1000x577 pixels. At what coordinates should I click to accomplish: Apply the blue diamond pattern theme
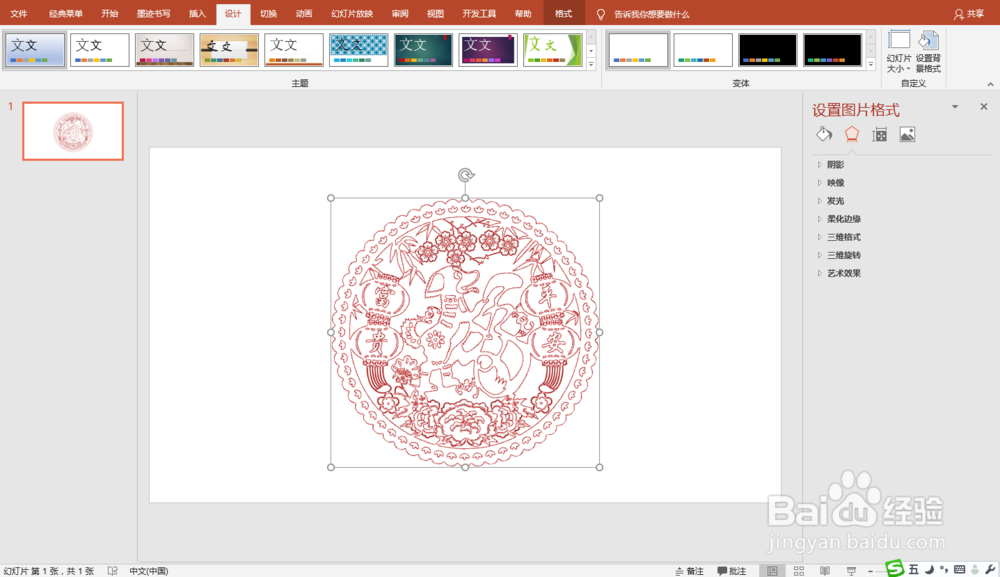pyautogui.click(x=358, y=50)
